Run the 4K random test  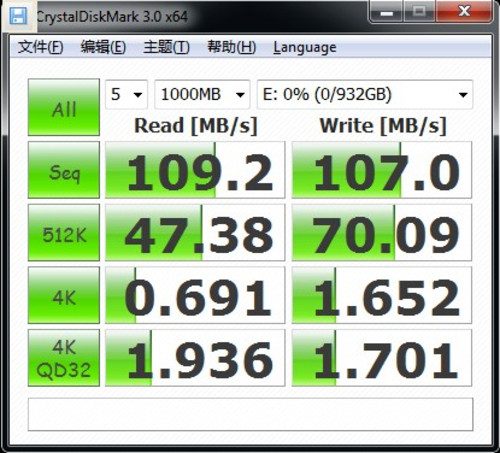pos(64,295)
